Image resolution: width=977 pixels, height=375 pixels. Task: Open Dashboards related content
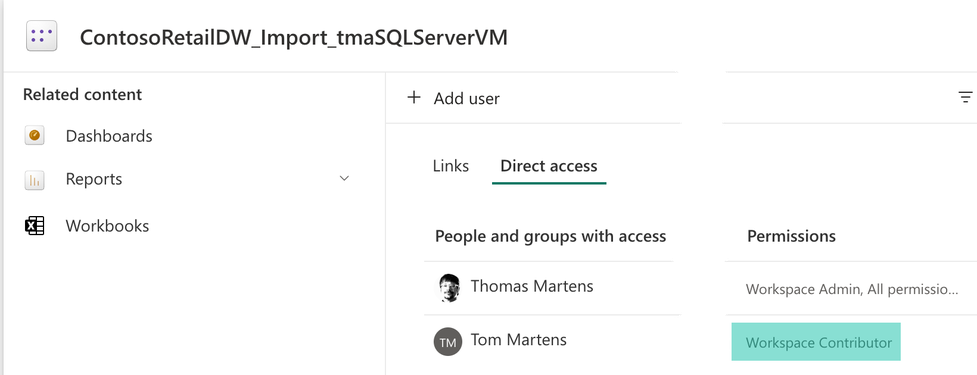click(x=109, y=136)
